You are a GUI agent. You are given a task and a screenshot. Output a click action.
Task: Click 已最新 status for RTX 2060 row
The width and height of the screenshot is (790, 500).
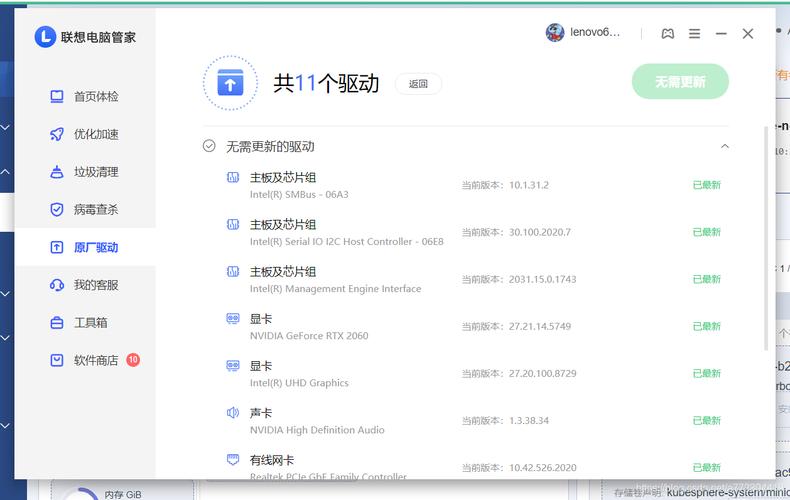pos(707,327)
